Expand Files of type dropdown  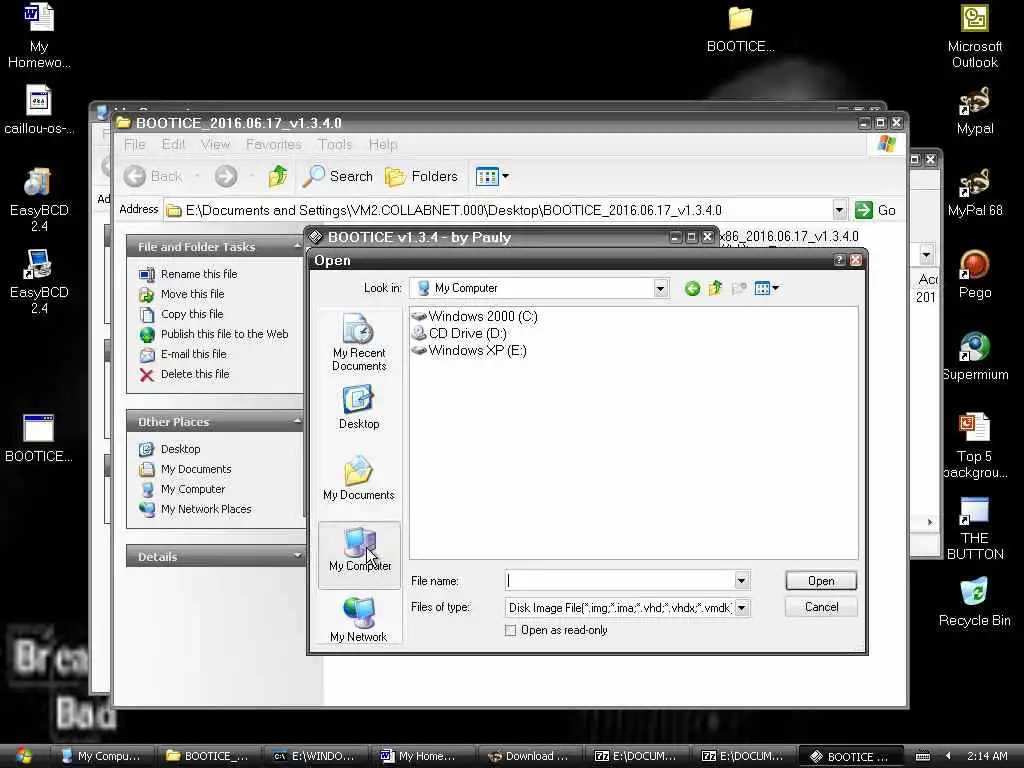(x=742, y=608)
